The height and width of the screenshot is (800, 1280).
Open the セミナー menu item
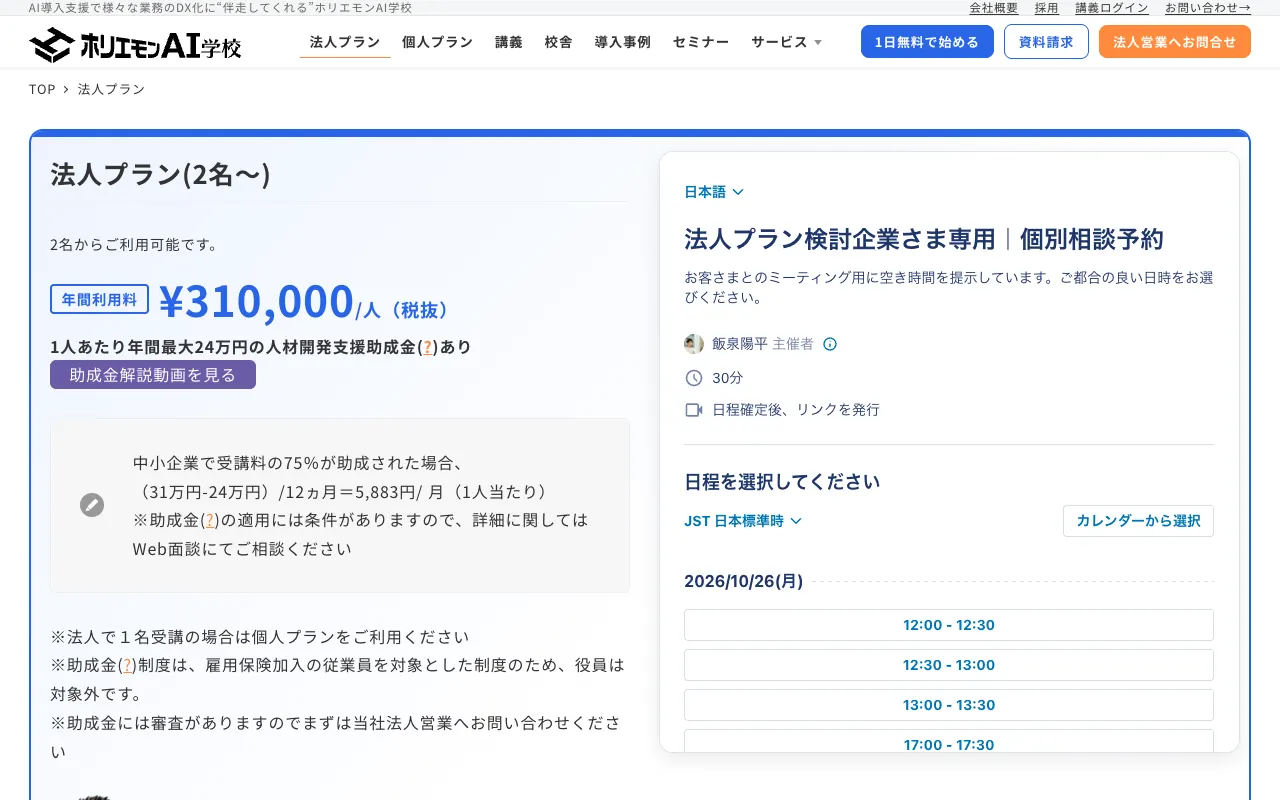[701, 42]
